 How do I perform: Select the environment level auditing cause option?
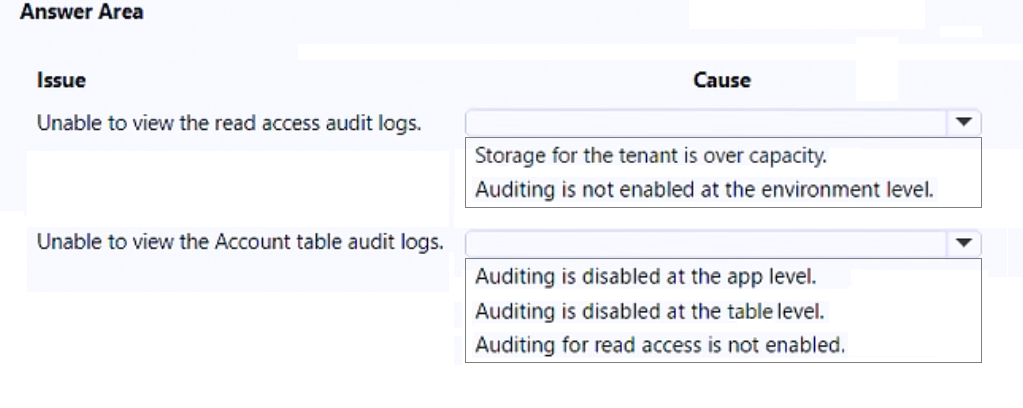(x=704, y=188)
